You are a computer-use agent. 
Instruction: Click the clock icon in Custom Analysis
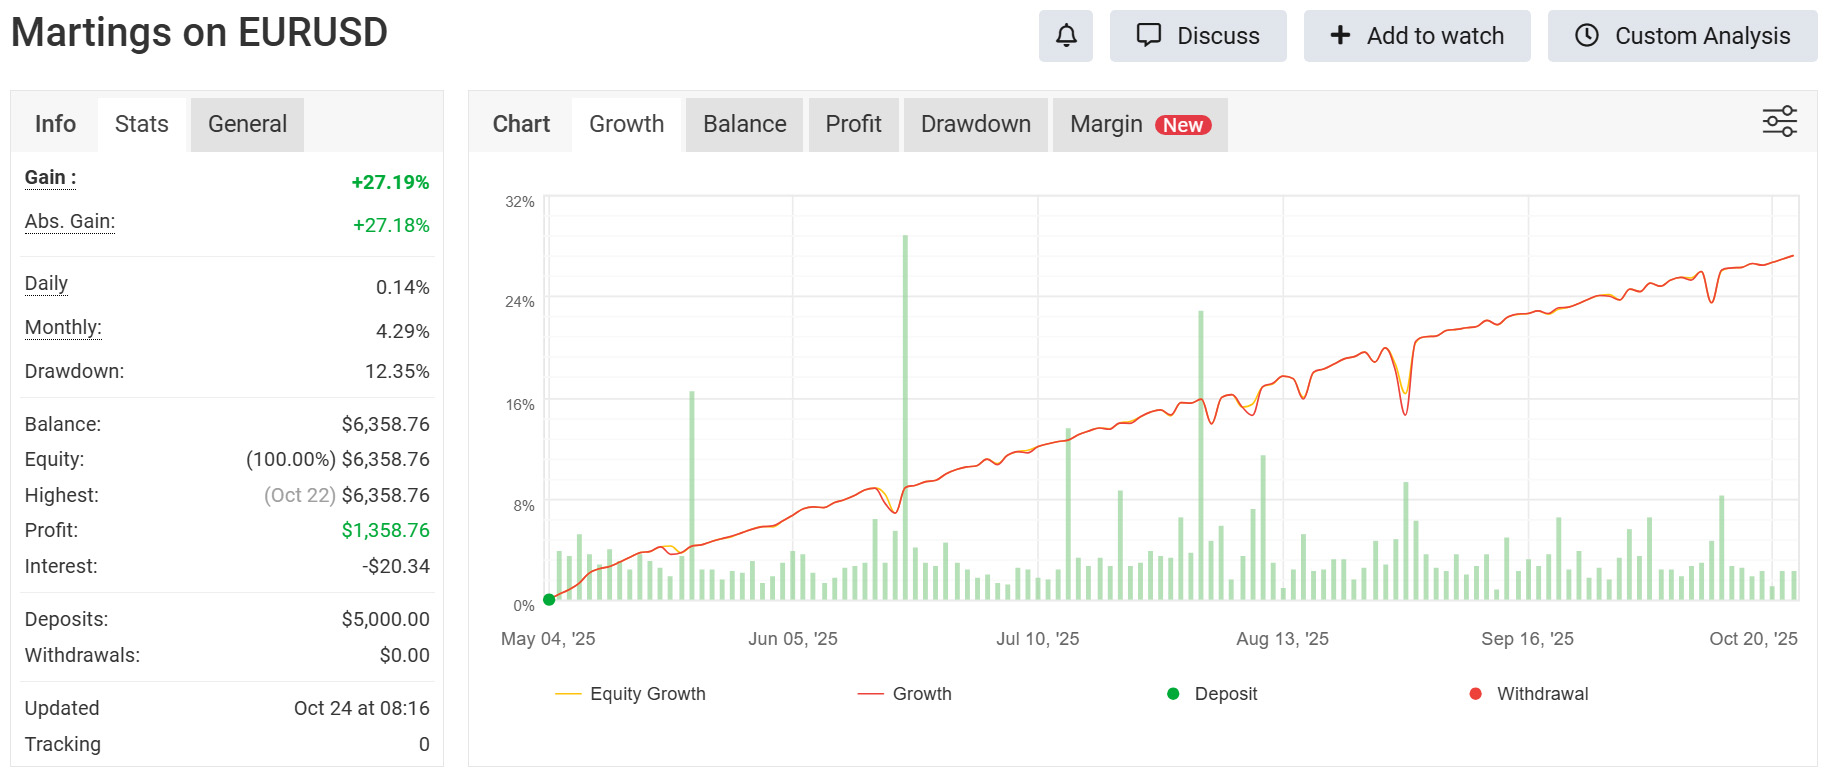(x=1587, y=36)
